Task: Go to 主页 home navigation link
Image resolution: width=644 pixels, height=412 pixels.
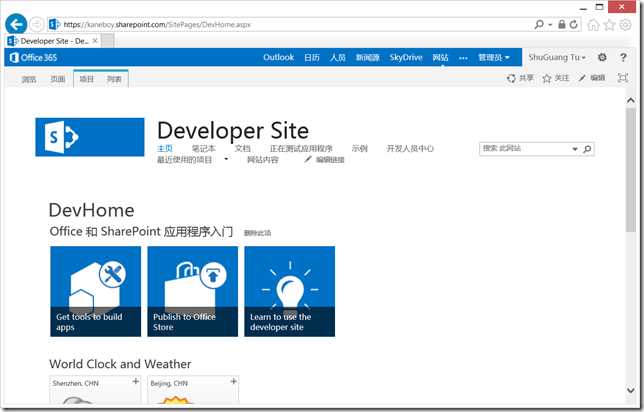Action: pos(165,148)
